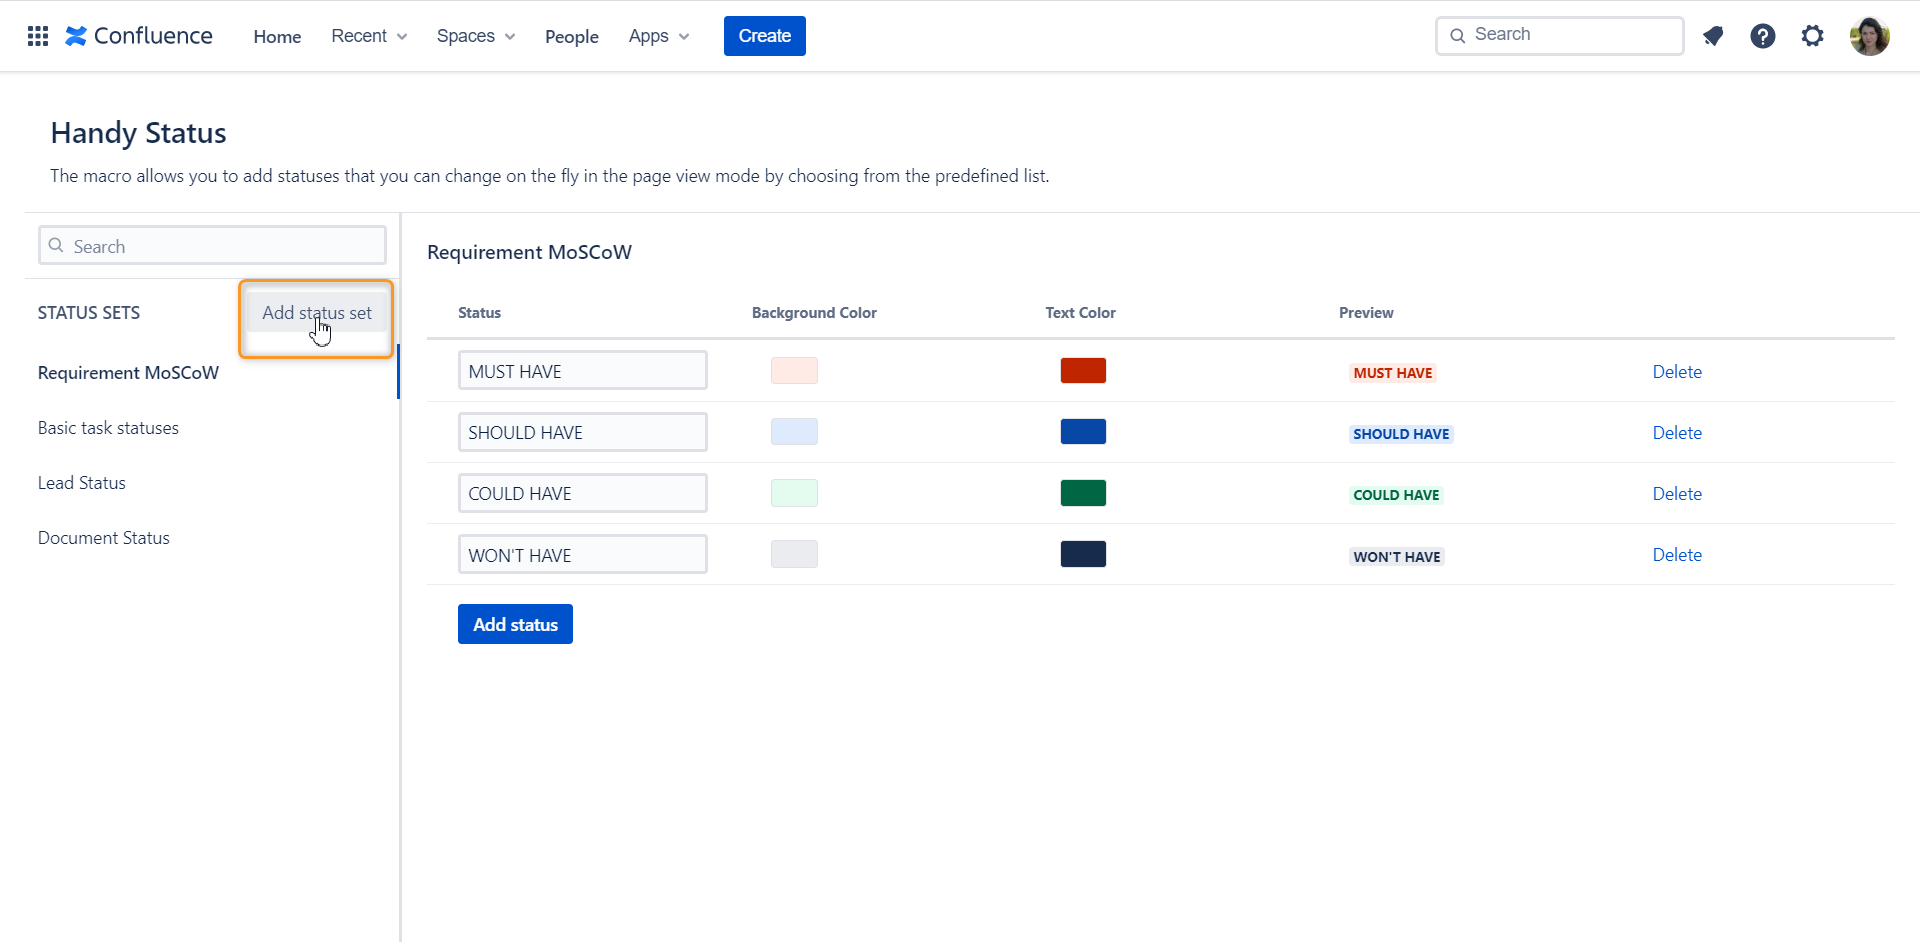Image resolution: width=1920 pixels, height=942 pixels.
Task: Select the Lead Status set
Action: 81,482
